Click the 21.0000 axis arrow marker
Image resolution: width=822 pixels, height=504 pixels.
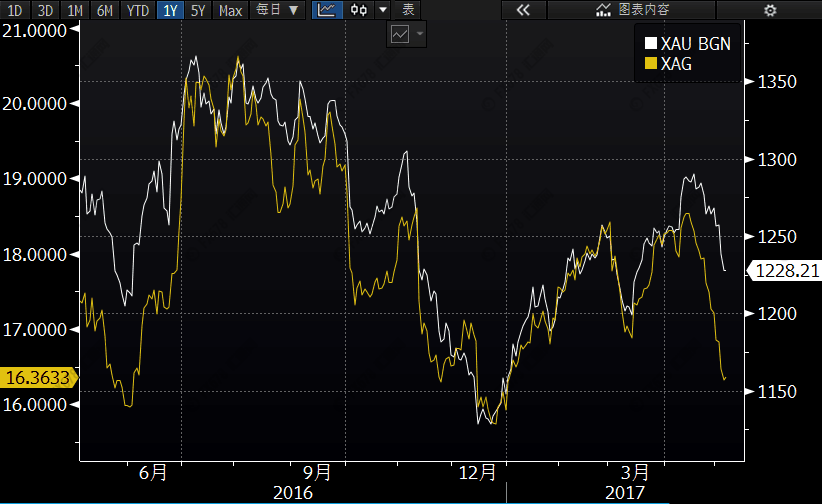pos(72,29)
